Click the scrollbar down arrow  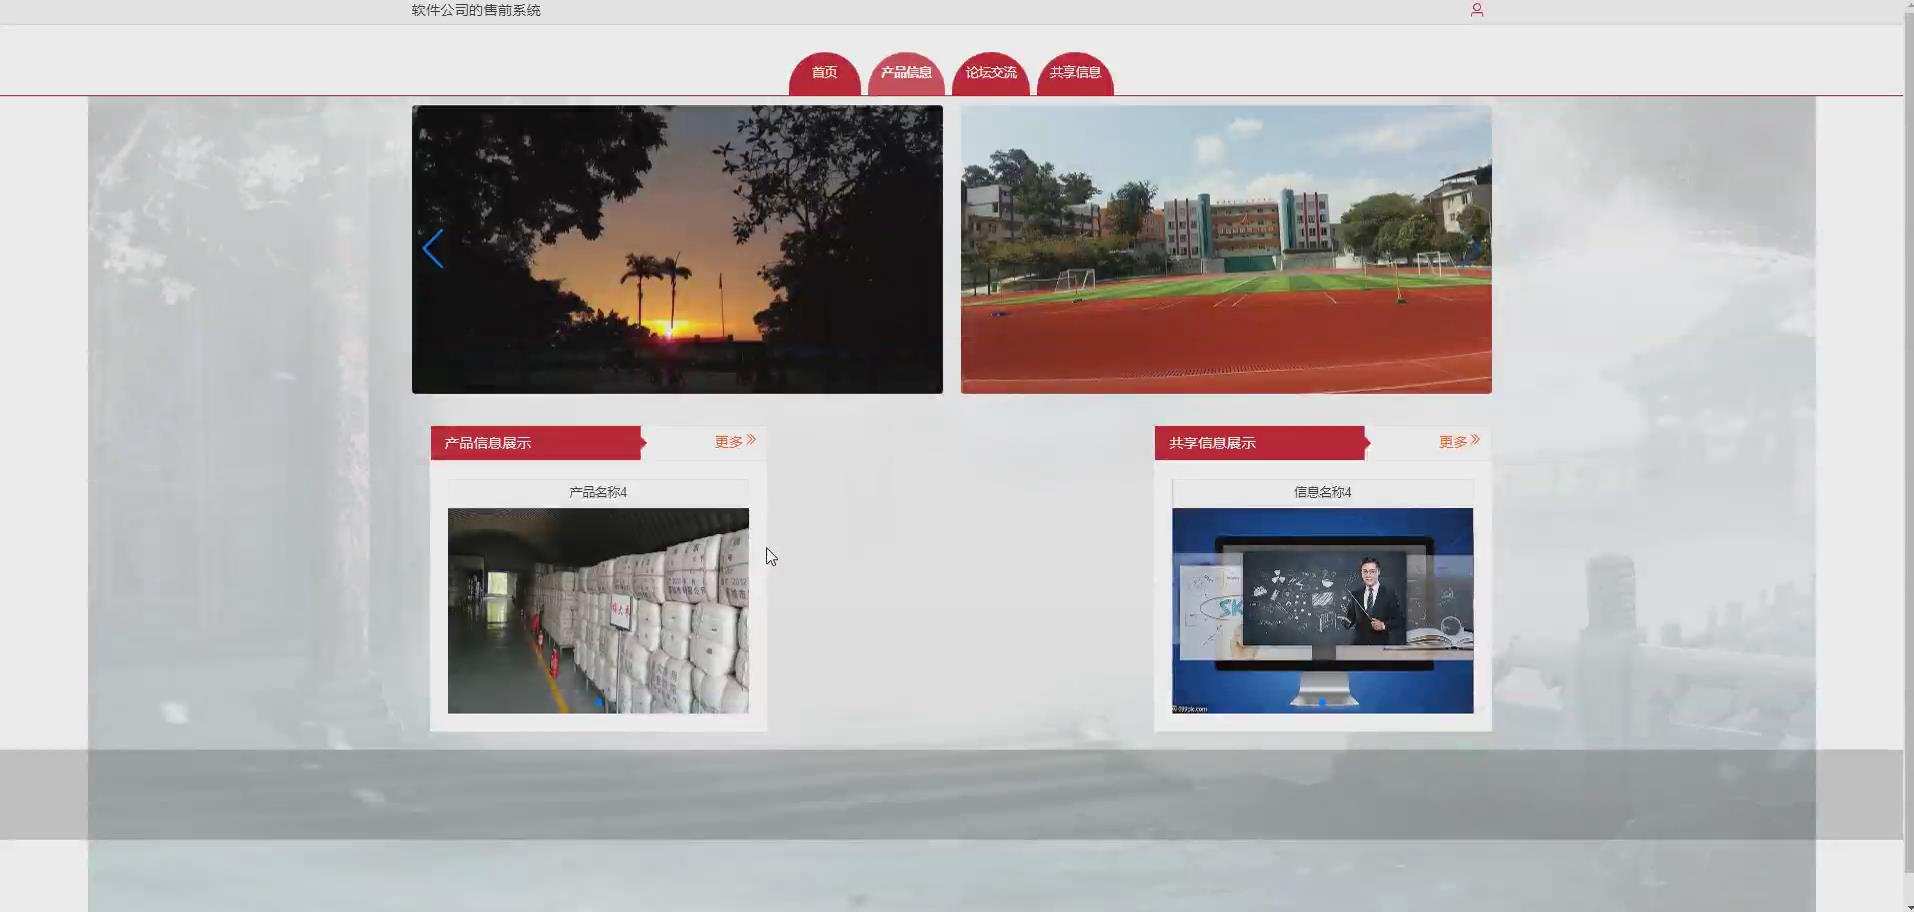click(x=1908, y=906)
